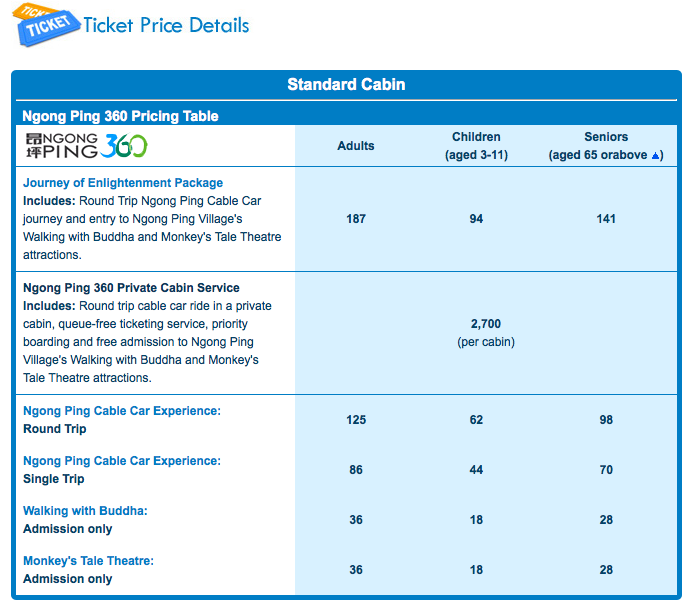Click the small triangle beside 'orabove'
The image size is (692, 607).
tap(656, 156)
